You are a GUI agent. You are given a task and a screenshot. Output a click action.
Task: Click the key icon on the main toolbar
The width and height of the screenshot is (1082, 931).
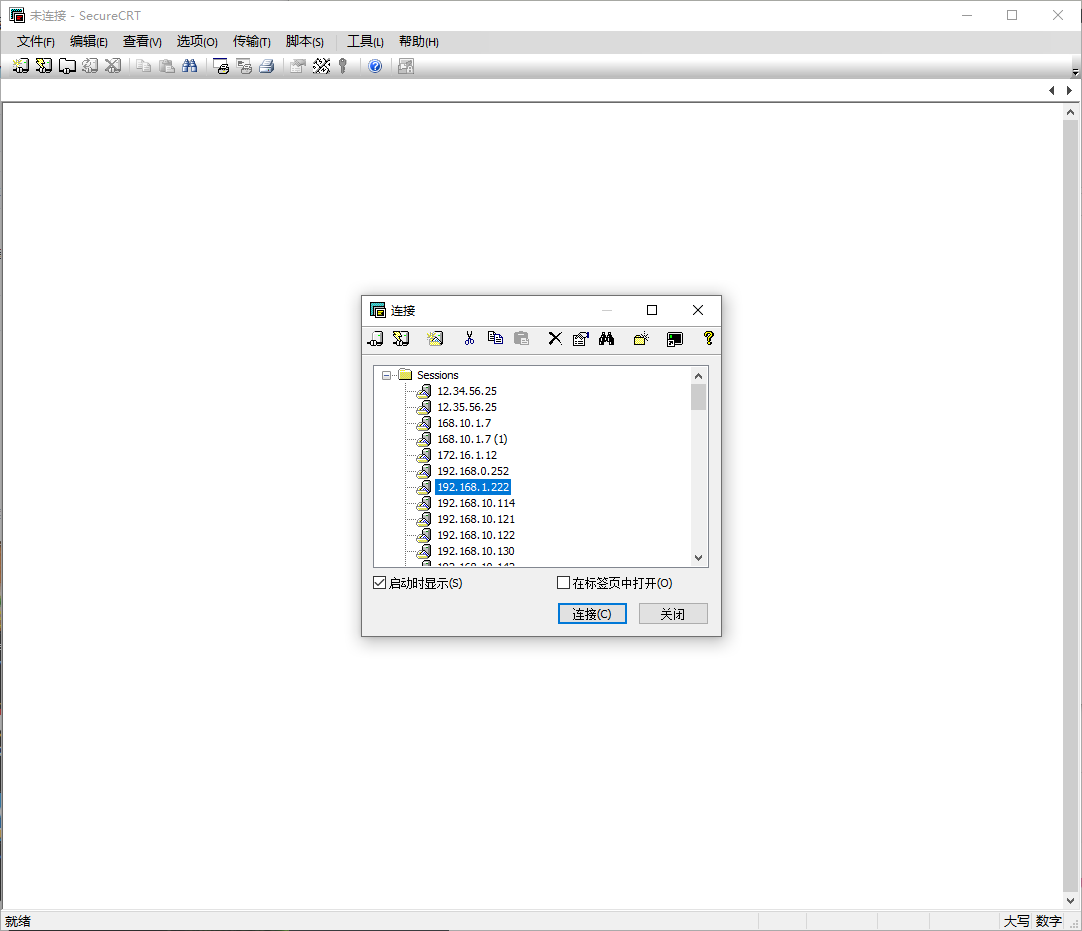pyautogui.click(x=343, y=66)
